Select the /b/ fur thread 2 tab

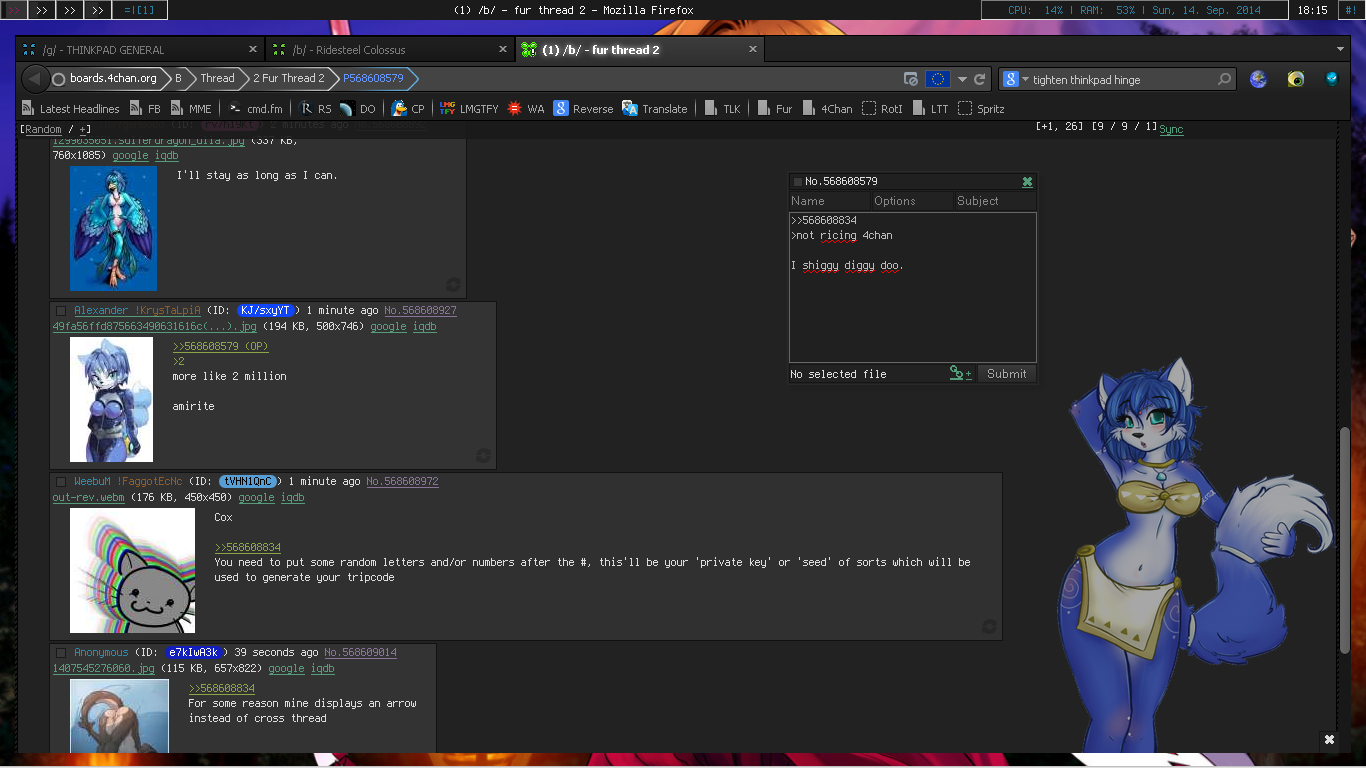click(640, 50)
